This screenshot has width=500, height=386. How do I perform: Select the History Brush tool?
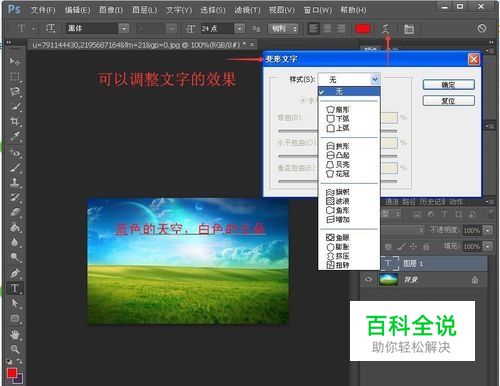point(15,197)
